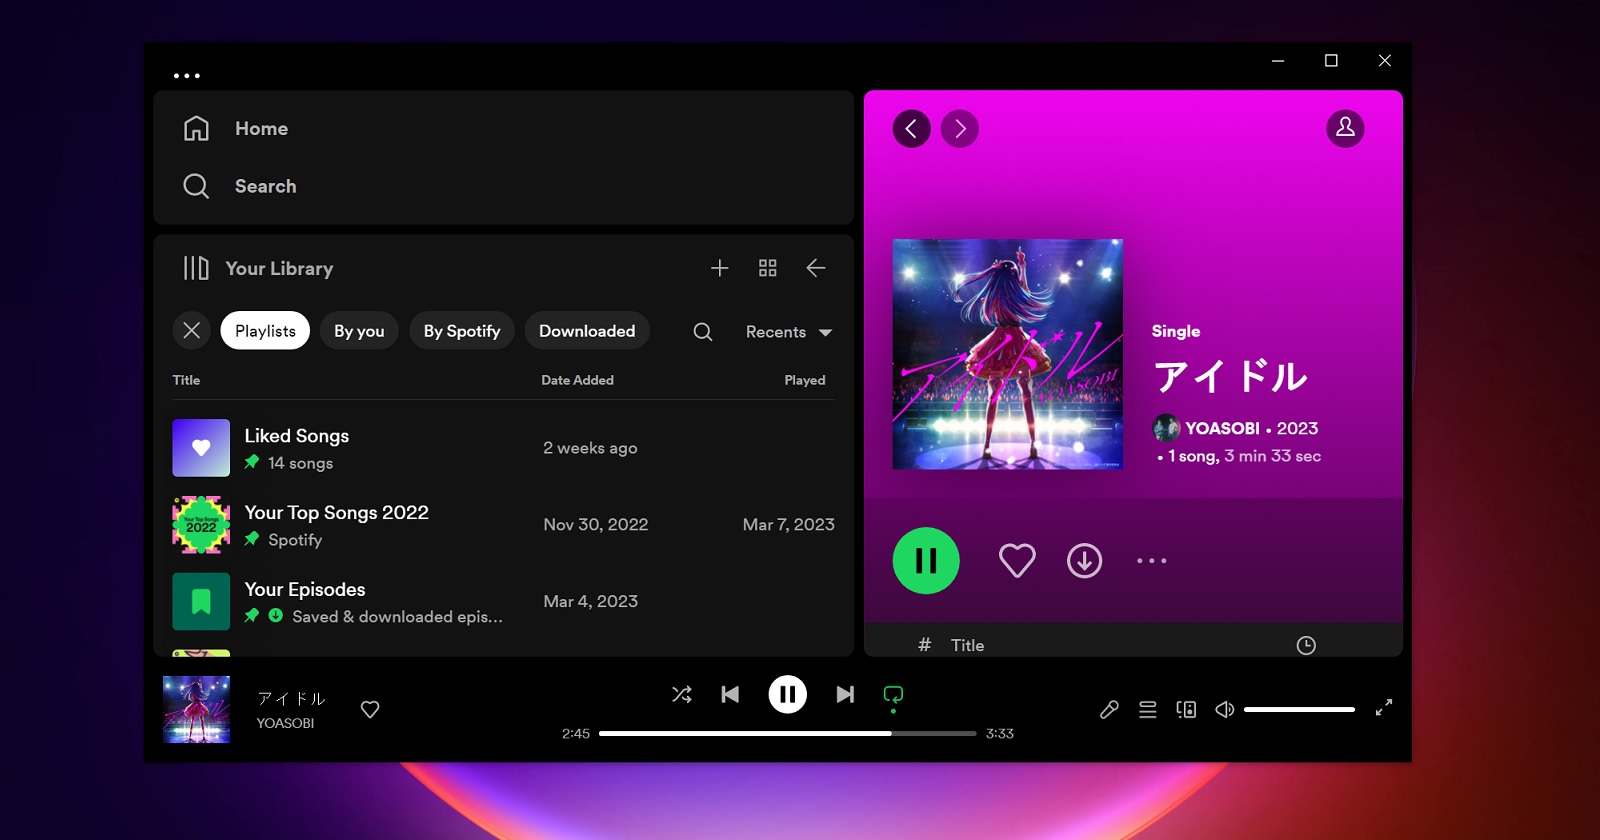Click now playing cover thumbnail
Screen dimensions: 1600x840
point(197,709)
